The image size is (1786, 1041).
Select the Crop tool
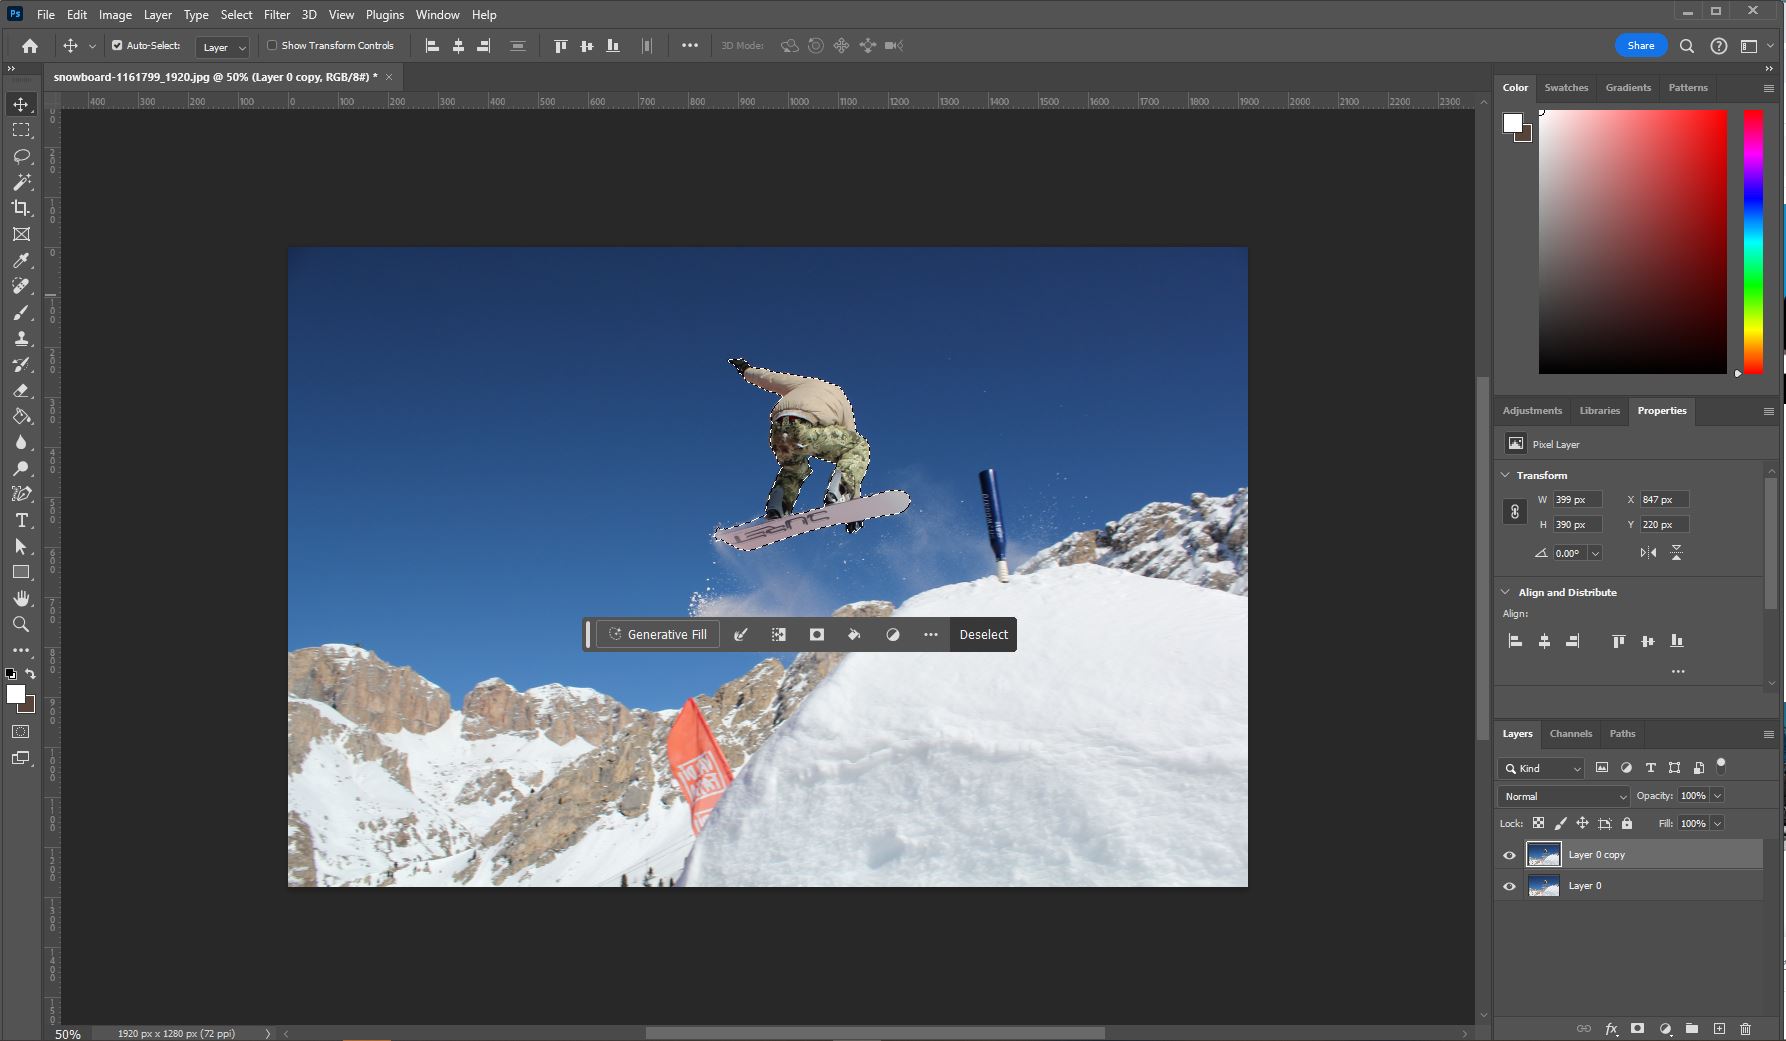tap(21, 208)
